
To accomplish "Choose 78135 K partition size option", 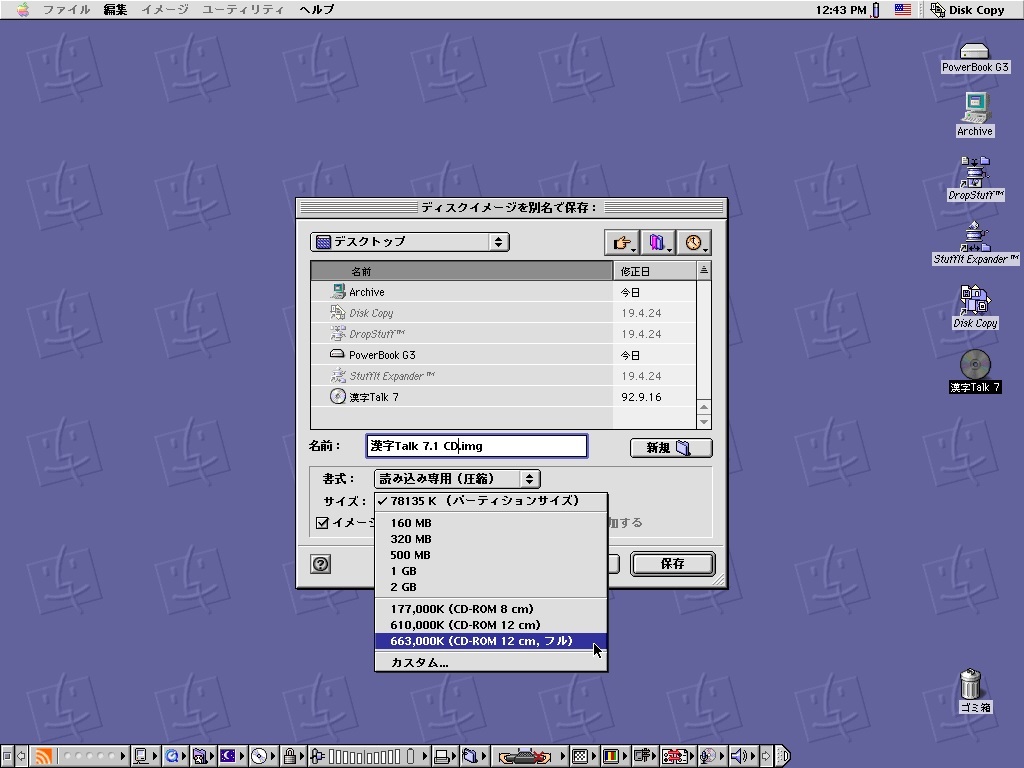I will pos(491,501).
